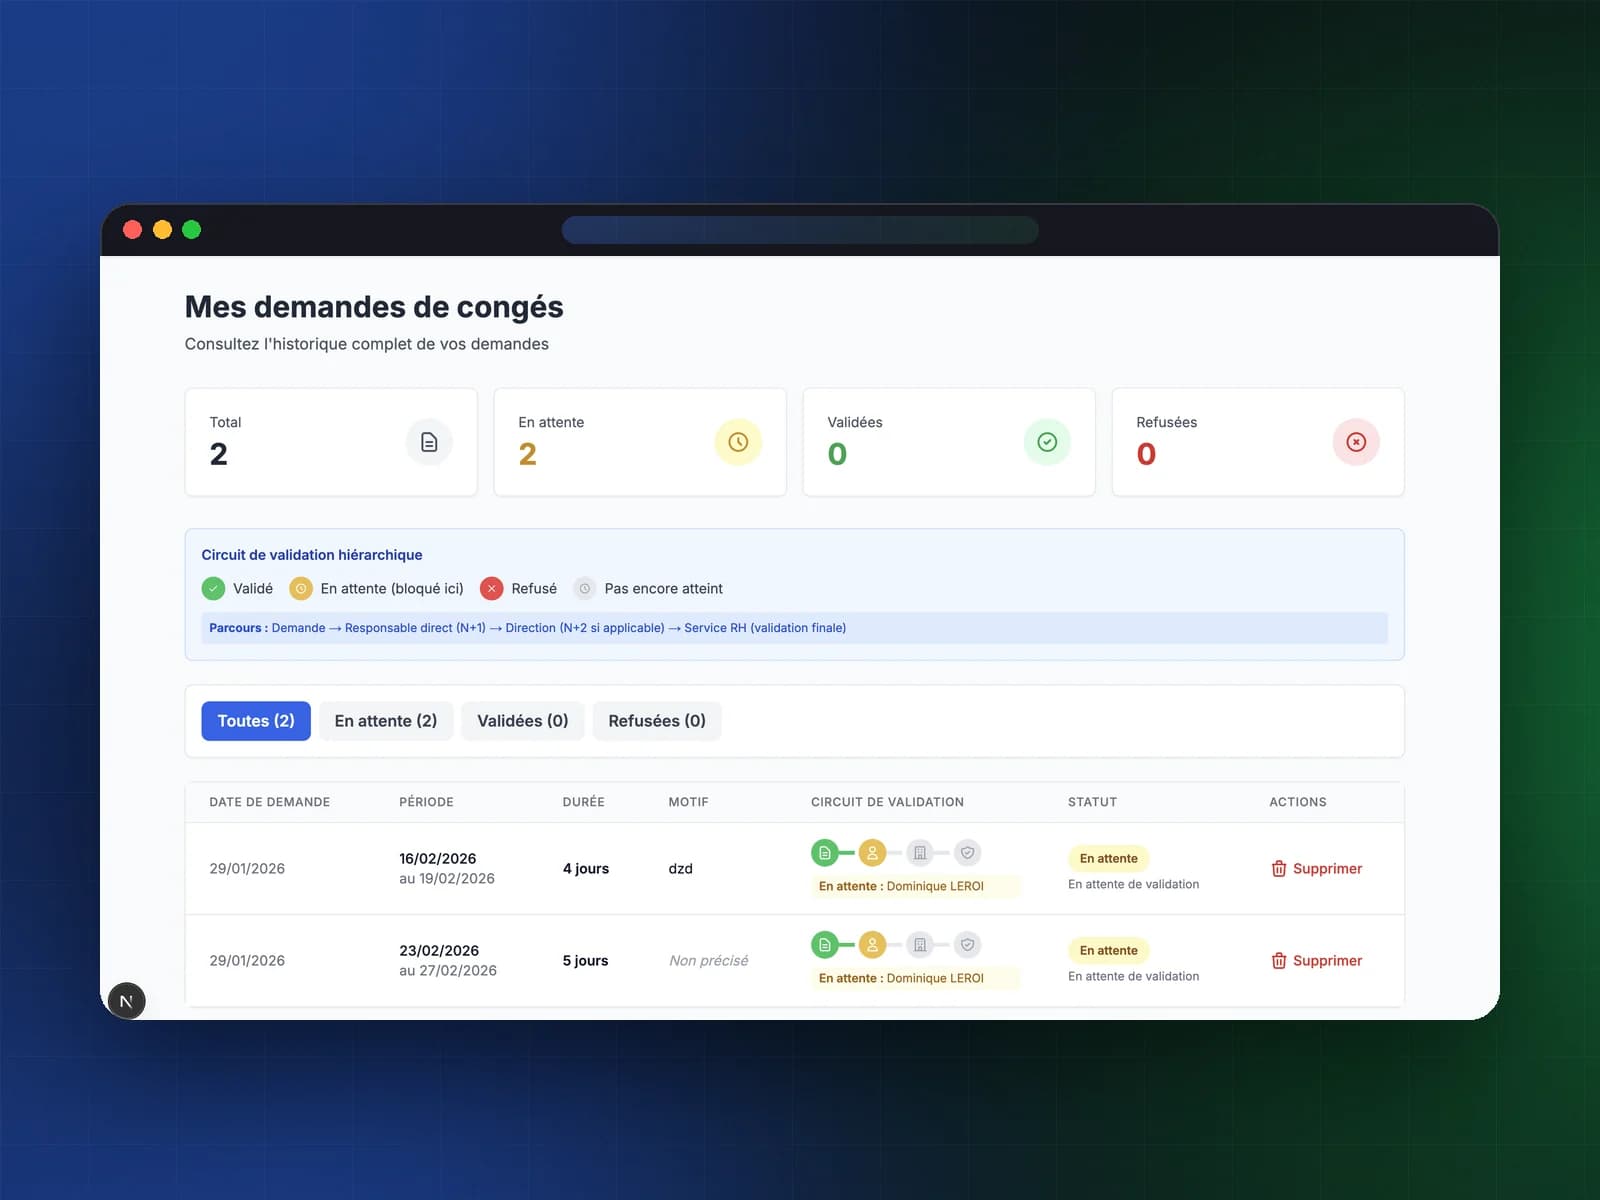Click the '4 jours' duration cell
Viewport: 1600px width, 1200px height.
pos(586,869)
